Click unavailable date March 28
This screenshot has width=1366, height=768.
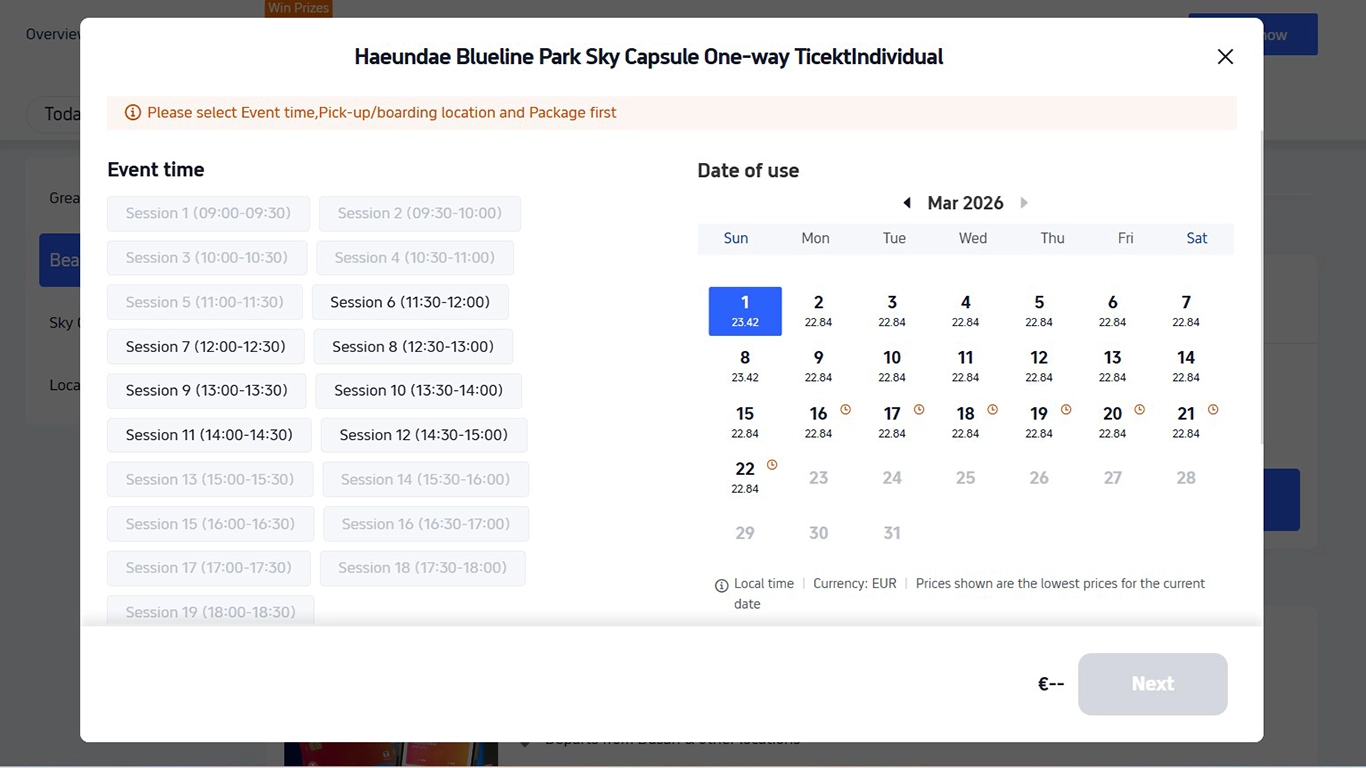(1186, 478)
